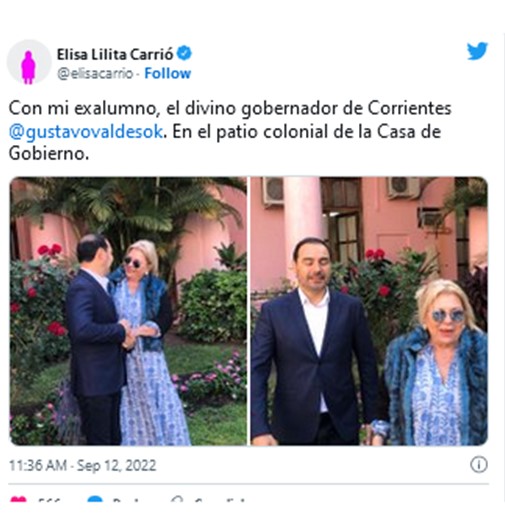Click the white gap between the two photos

point(249,311)
